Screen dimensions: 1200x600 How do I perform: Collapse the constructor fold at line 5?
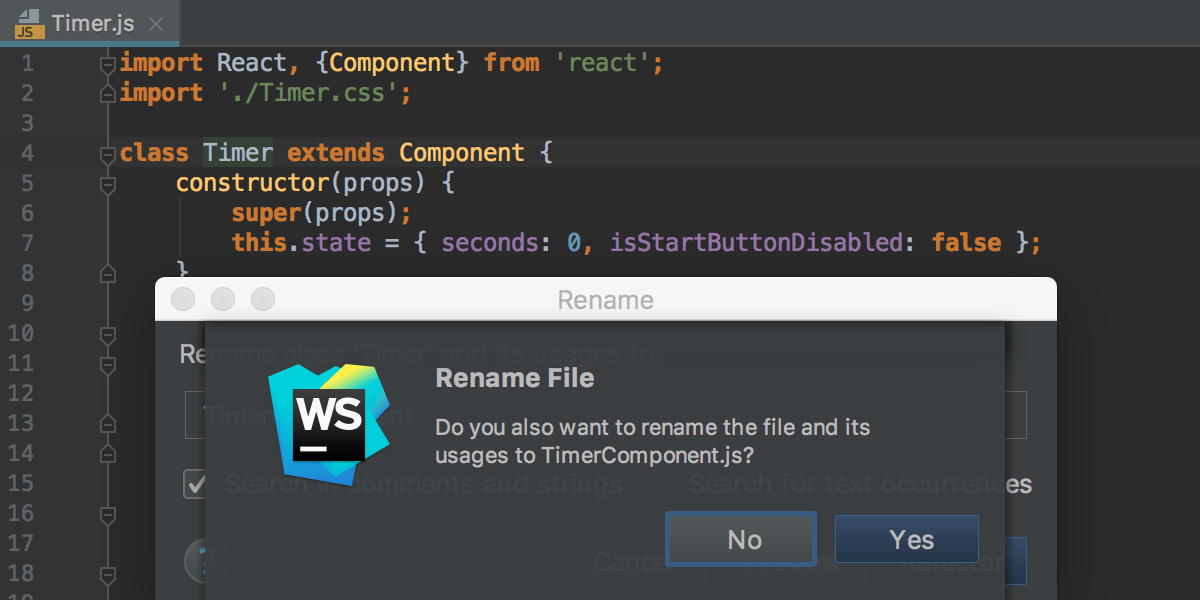[107, 185]
